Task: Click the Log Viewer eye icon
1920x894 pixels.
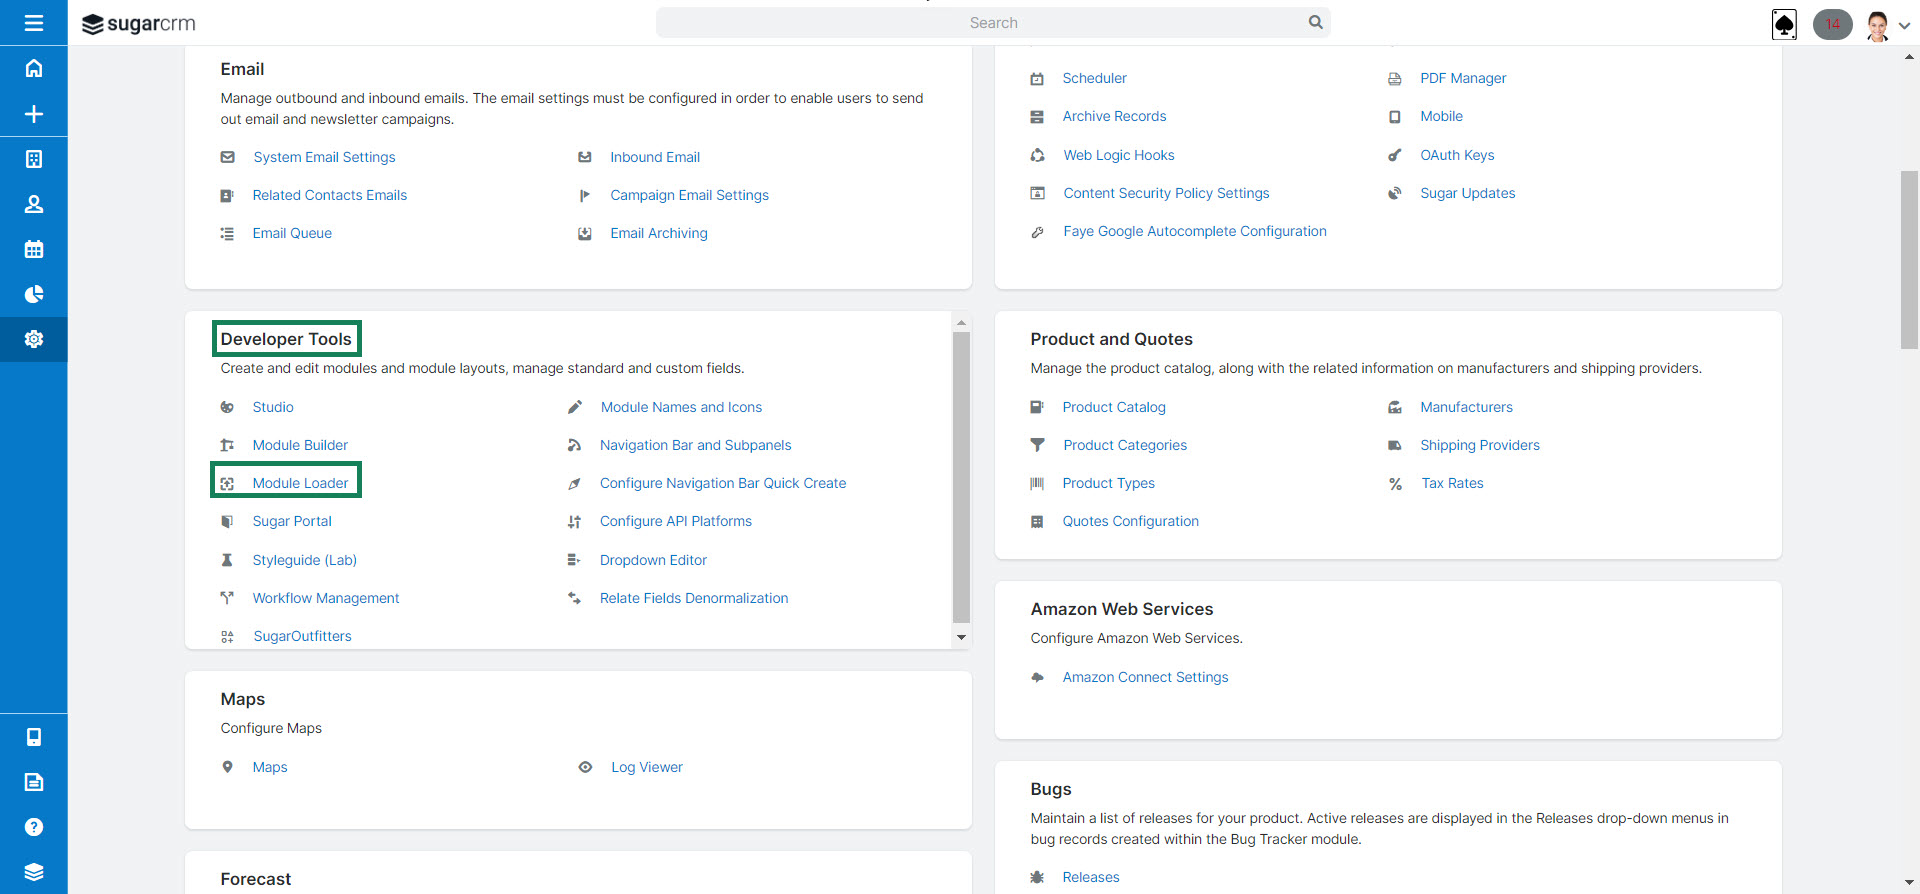Action: pos(585,767)
